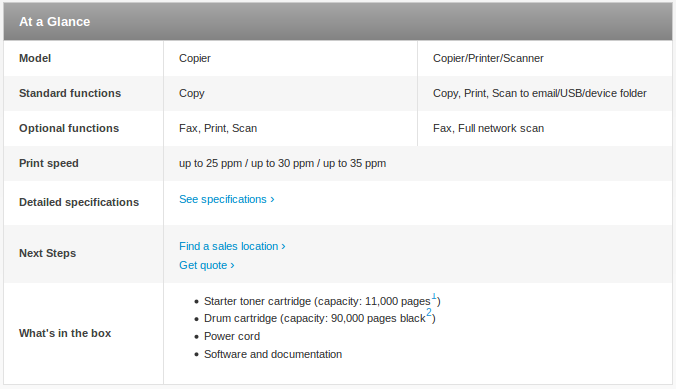The width and height of the screenshot is (676, 389).
Task: Click footnote 1 after 11,000 pages
Action: point(434,296)
